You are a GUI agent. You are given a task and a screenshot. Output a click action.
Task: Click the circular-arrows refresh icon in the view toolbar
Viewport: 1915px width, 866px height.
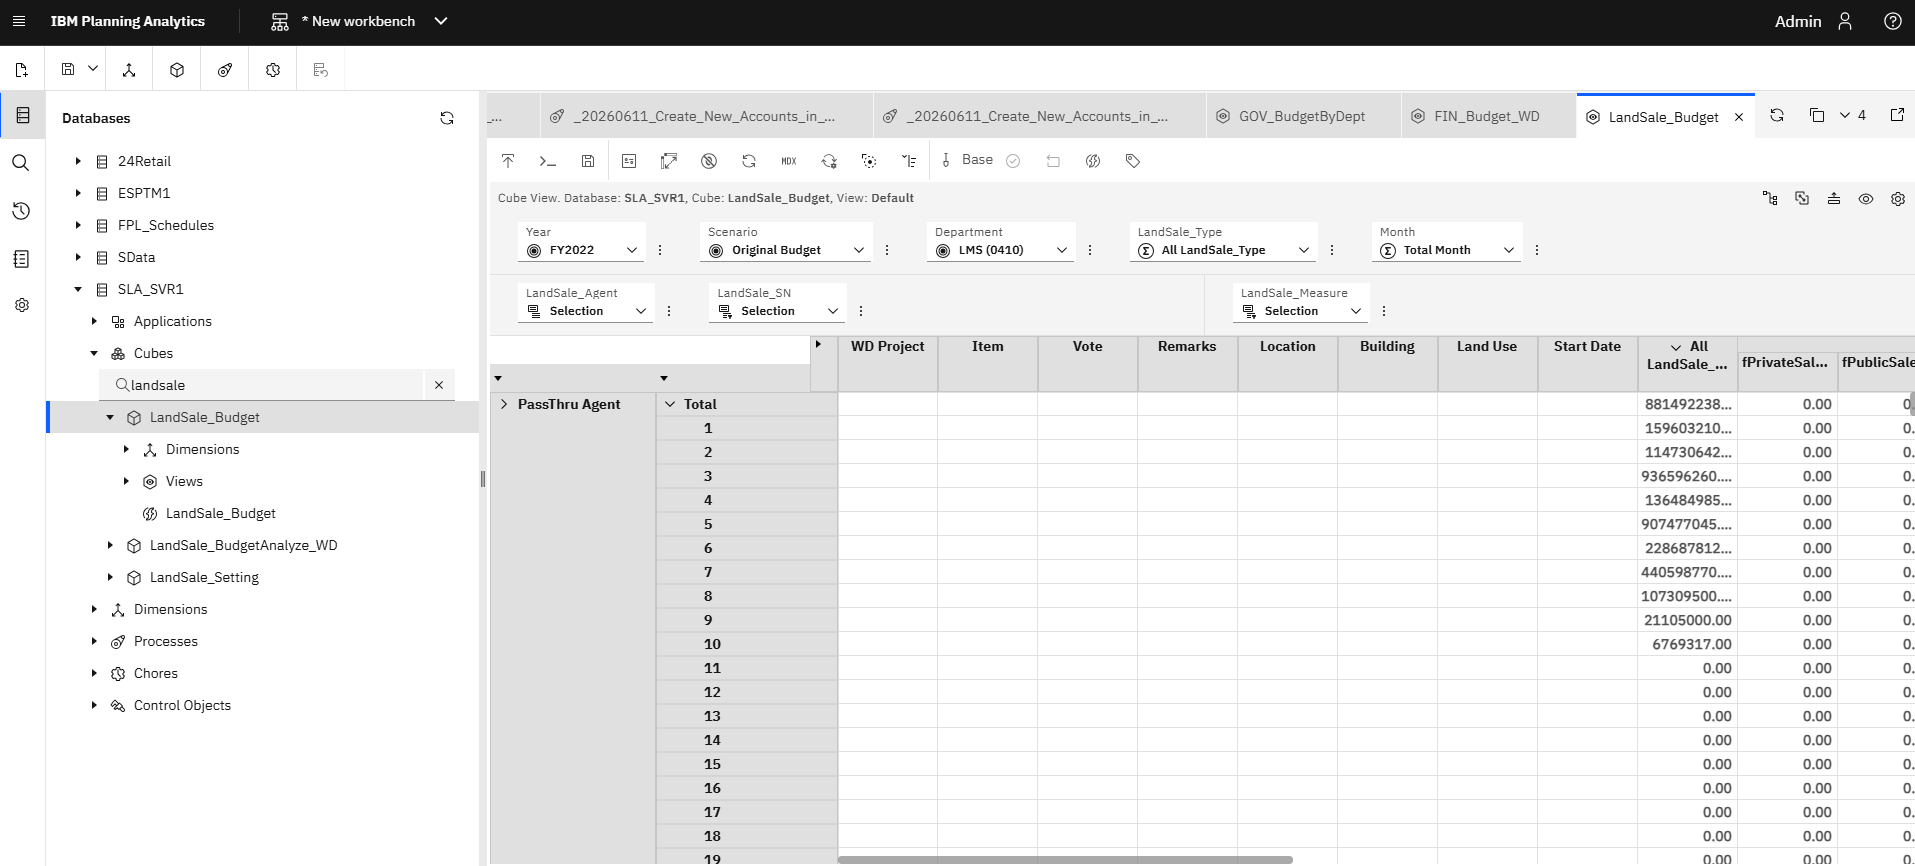(x=749, y=160)
